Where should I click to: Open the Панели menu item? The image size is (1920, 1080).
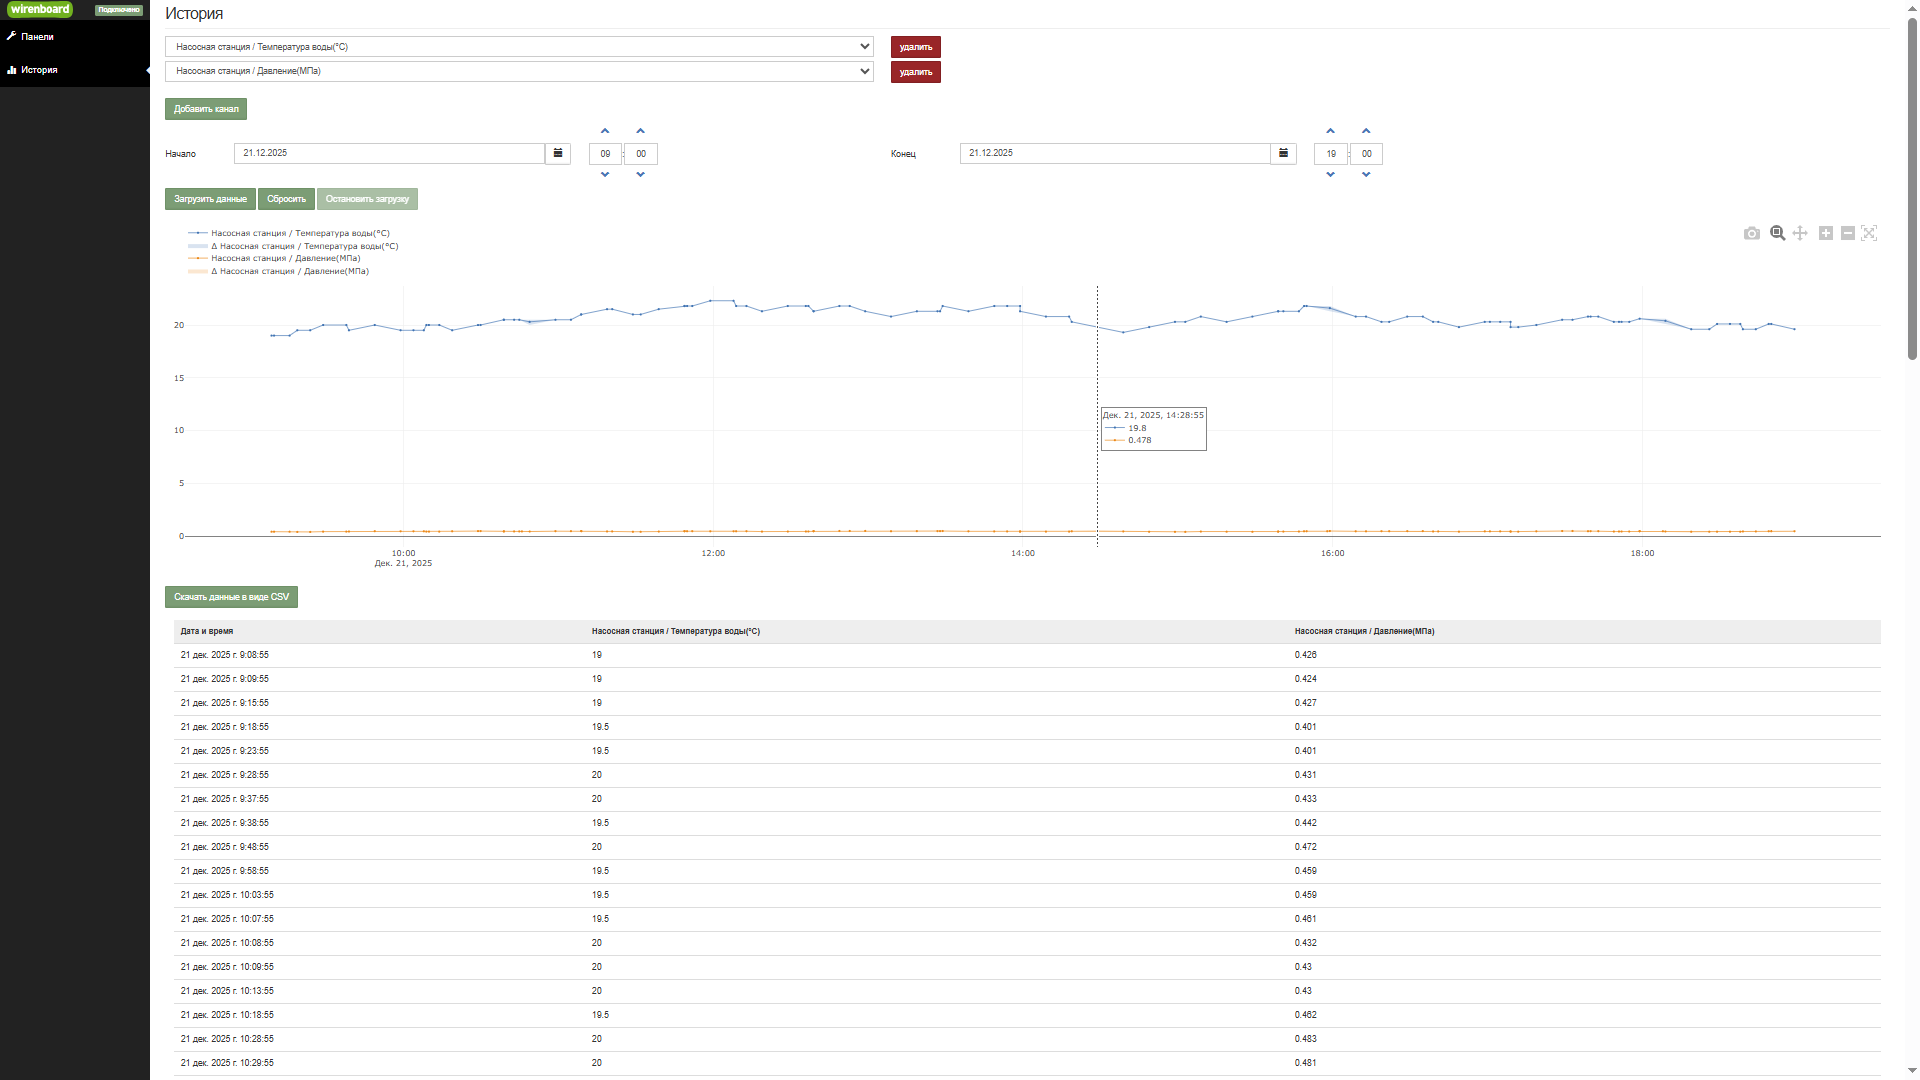pos(37,37)
